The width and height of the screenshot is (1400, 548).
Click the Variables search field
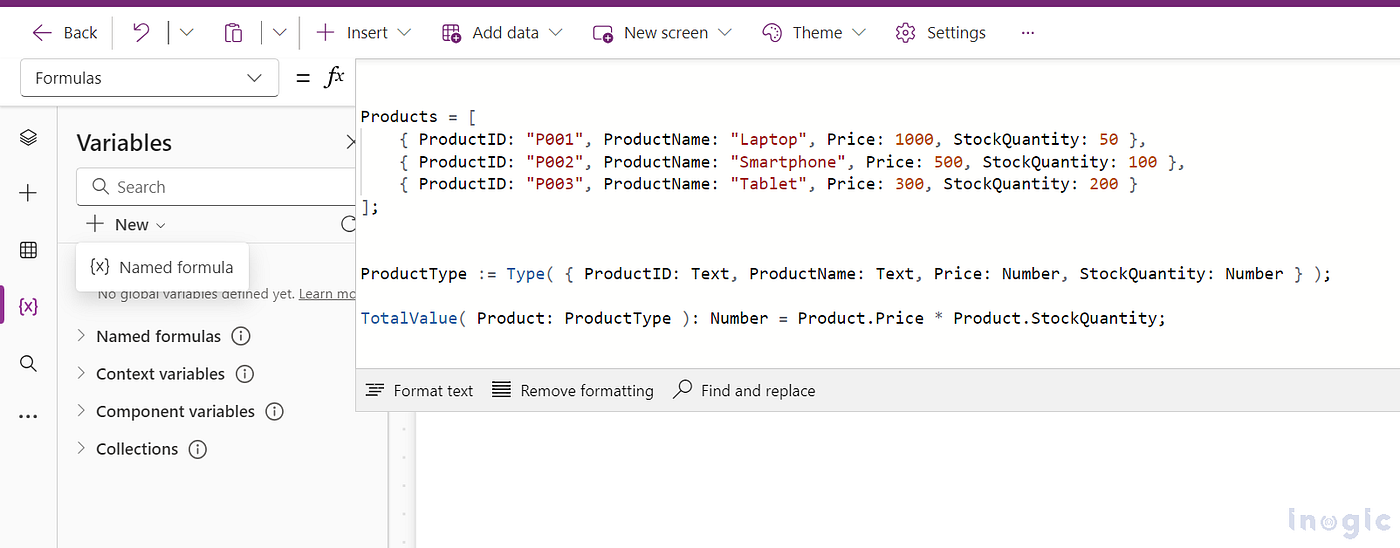(x=217, y=187)
